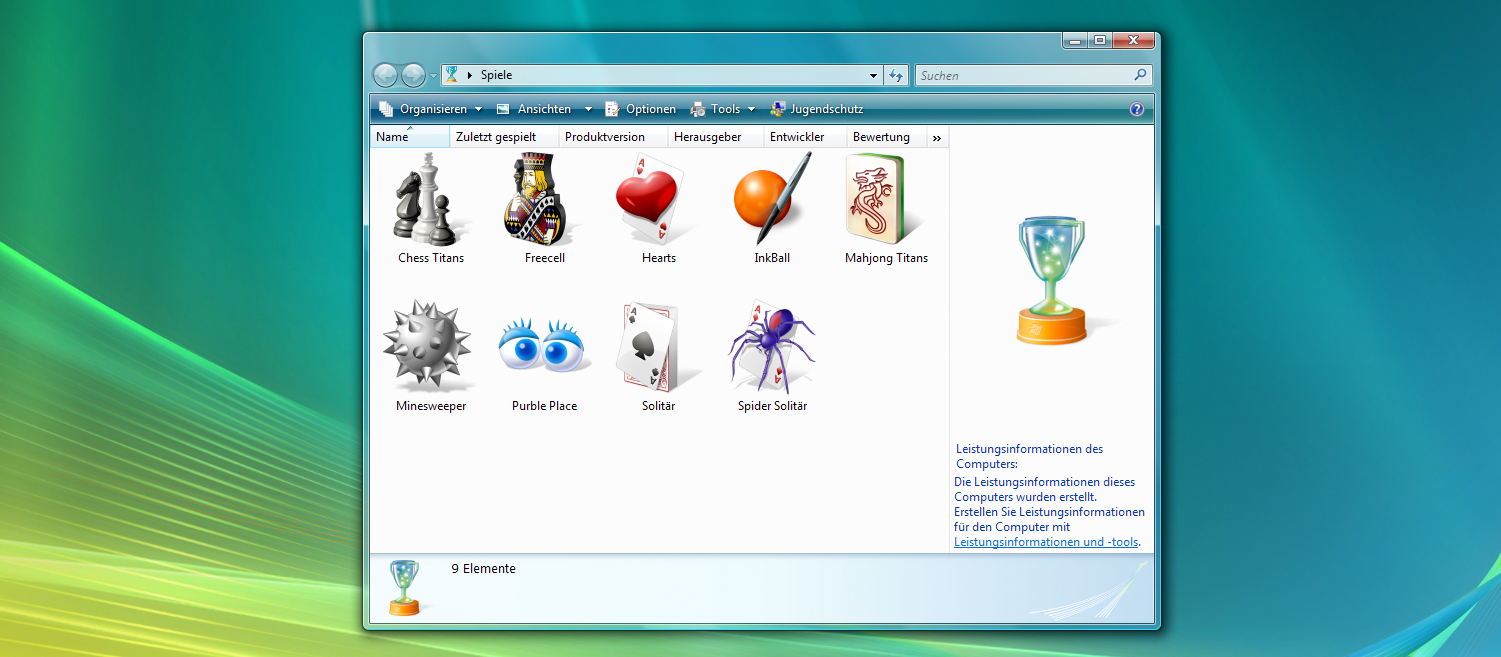Open the Leistungsinformationen und -tools link
Image resolution: width=1501 pixels, height=657 pixels.
pyautogui.click(x=1046, y=542)
